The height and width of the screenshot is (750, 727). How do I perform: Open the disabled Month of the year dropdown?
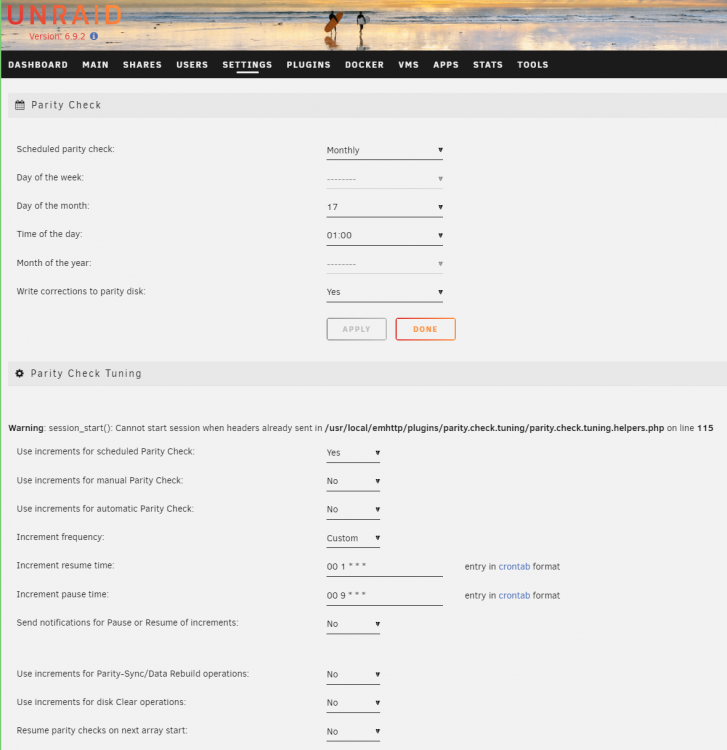pos(385,264)
